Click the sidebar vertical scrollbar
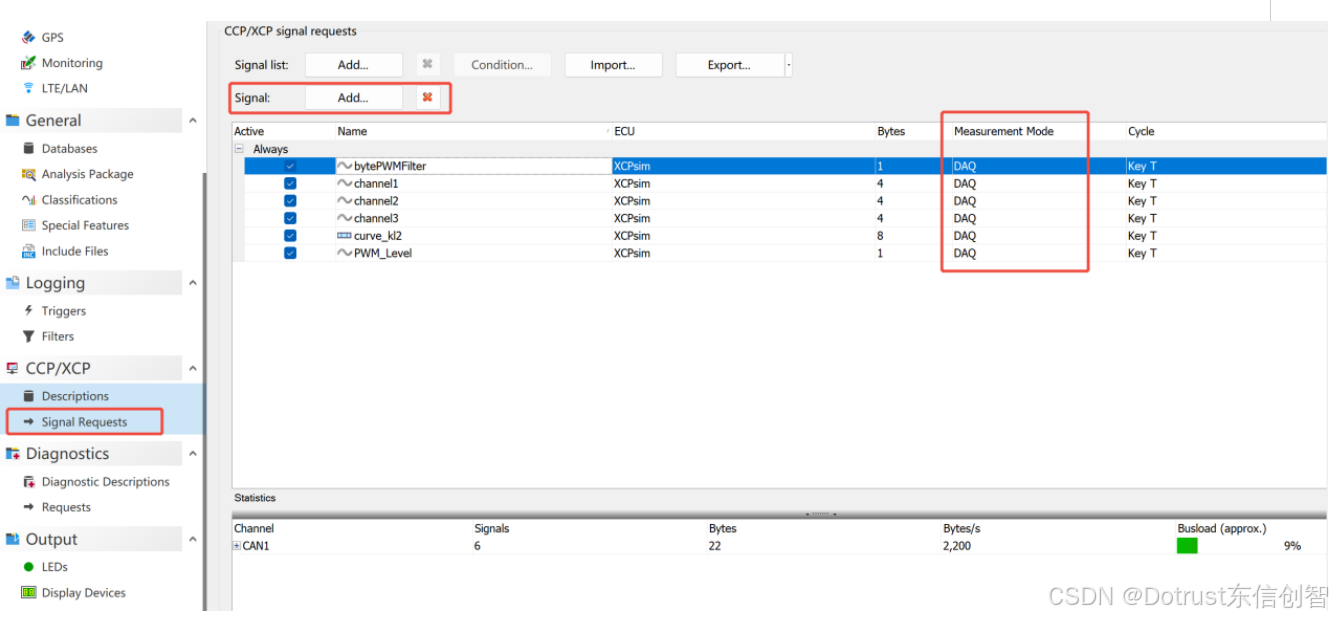Screen dimensions: 1333x618 click(205, 390)
